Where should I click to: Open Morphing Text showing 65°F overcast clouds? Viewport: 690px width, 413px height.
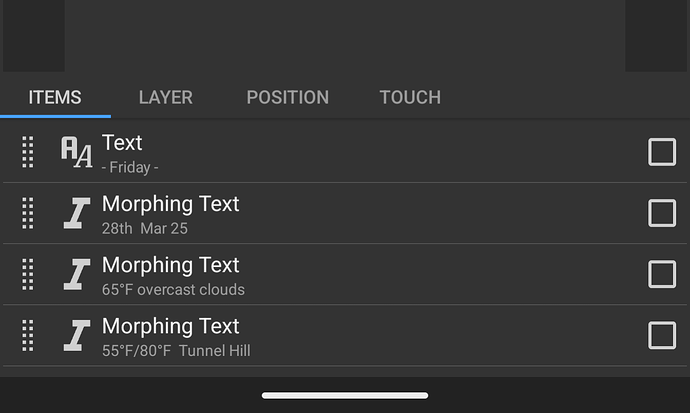[345, 274]
